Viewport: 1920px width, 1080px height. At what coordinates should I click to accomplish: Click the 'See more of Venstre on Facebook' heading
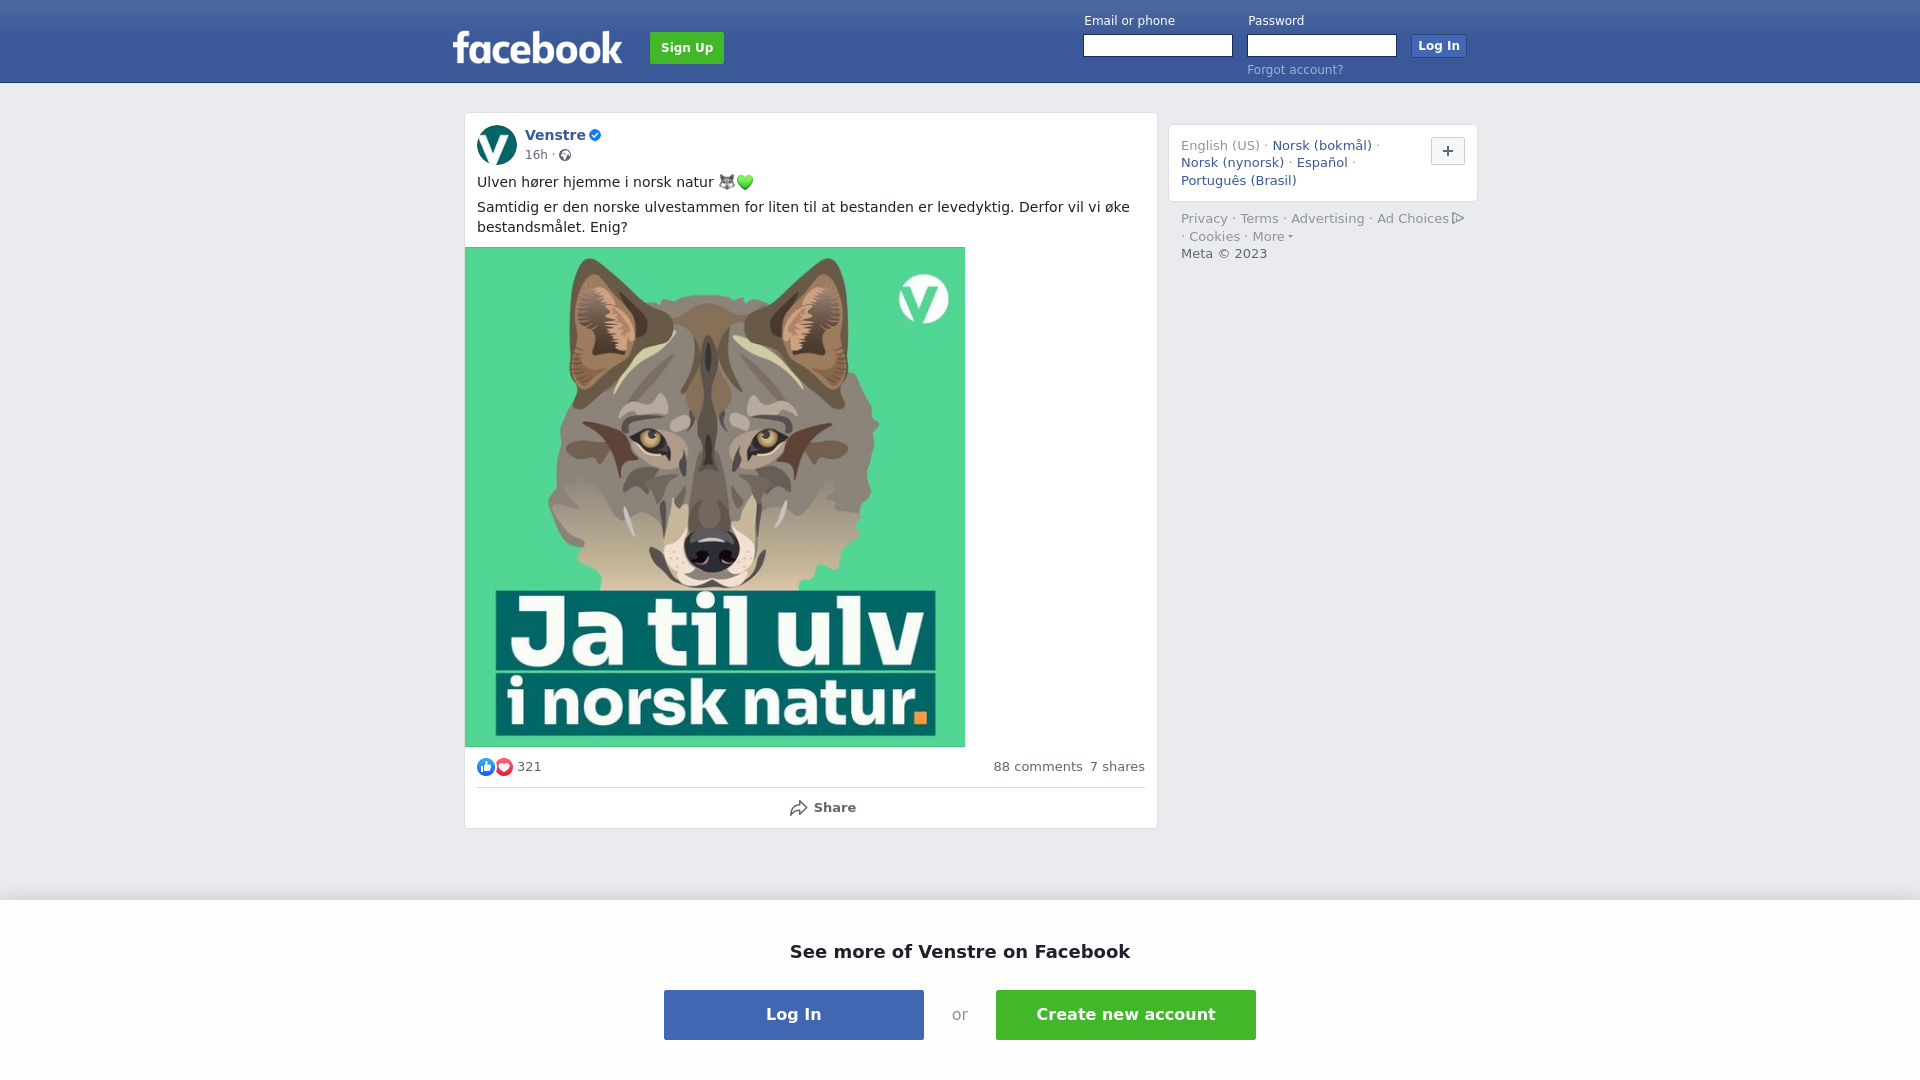pyautogui.click(x=960, y=952)
